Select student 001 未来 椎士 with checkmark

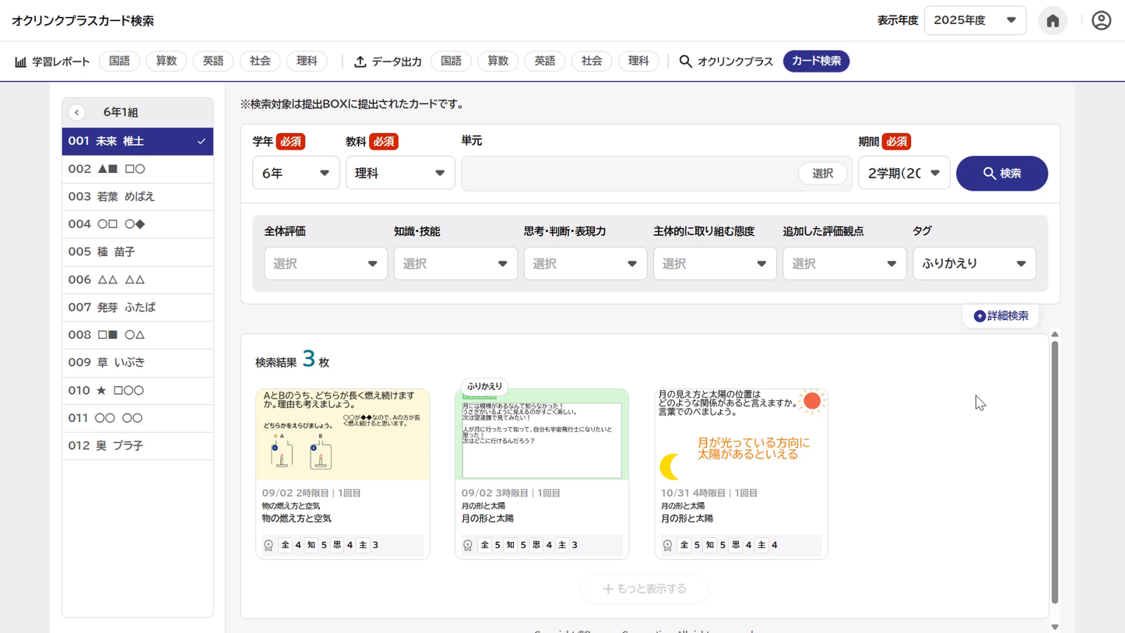pyautogui.click(x=137, y=142)
